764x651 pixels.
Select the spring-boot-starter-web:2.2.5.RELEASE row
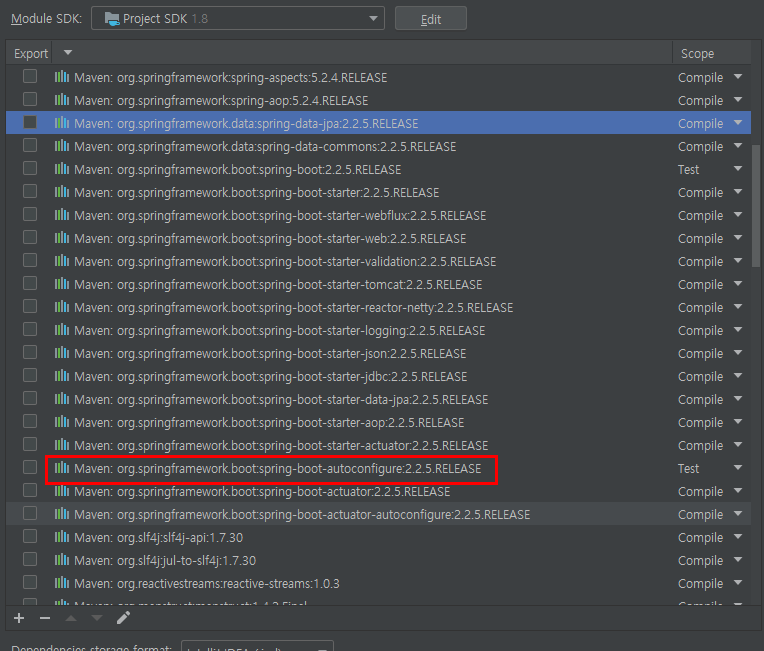coord(378,238)
